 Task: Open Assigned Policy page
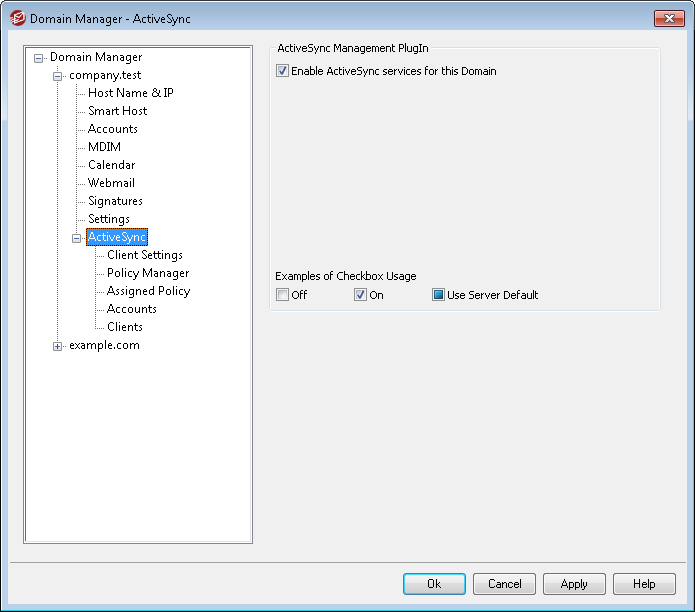148,291
